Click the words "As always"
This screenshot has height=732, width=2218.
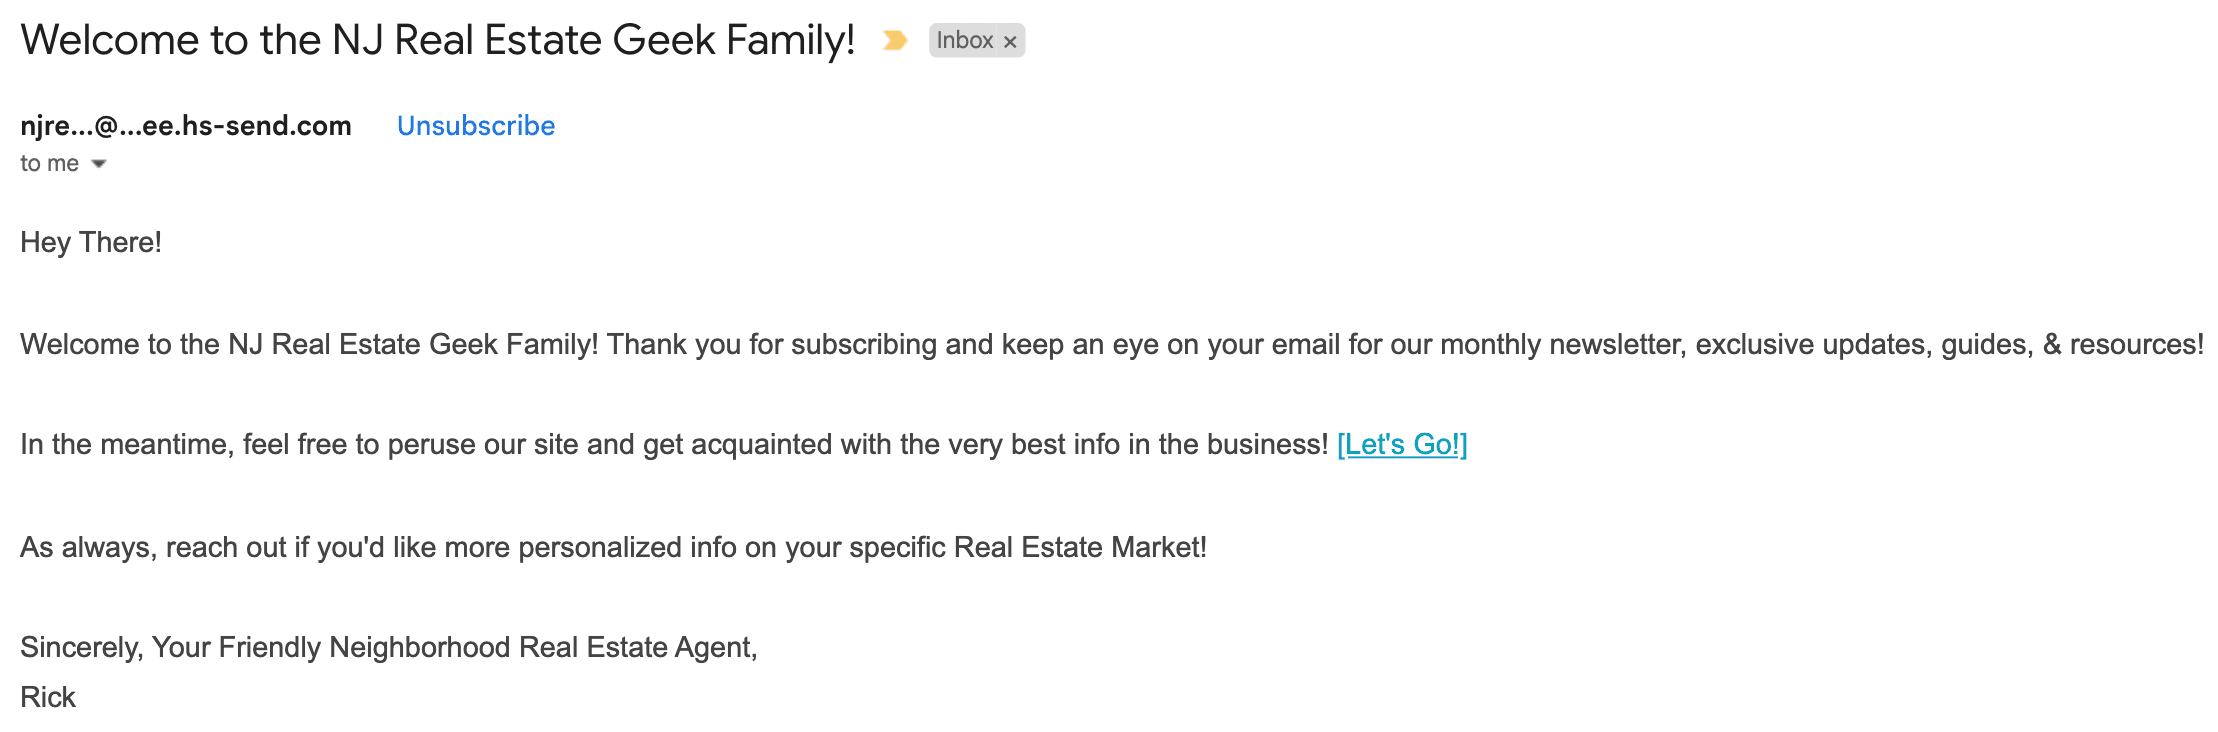click(x=88, y=548)
